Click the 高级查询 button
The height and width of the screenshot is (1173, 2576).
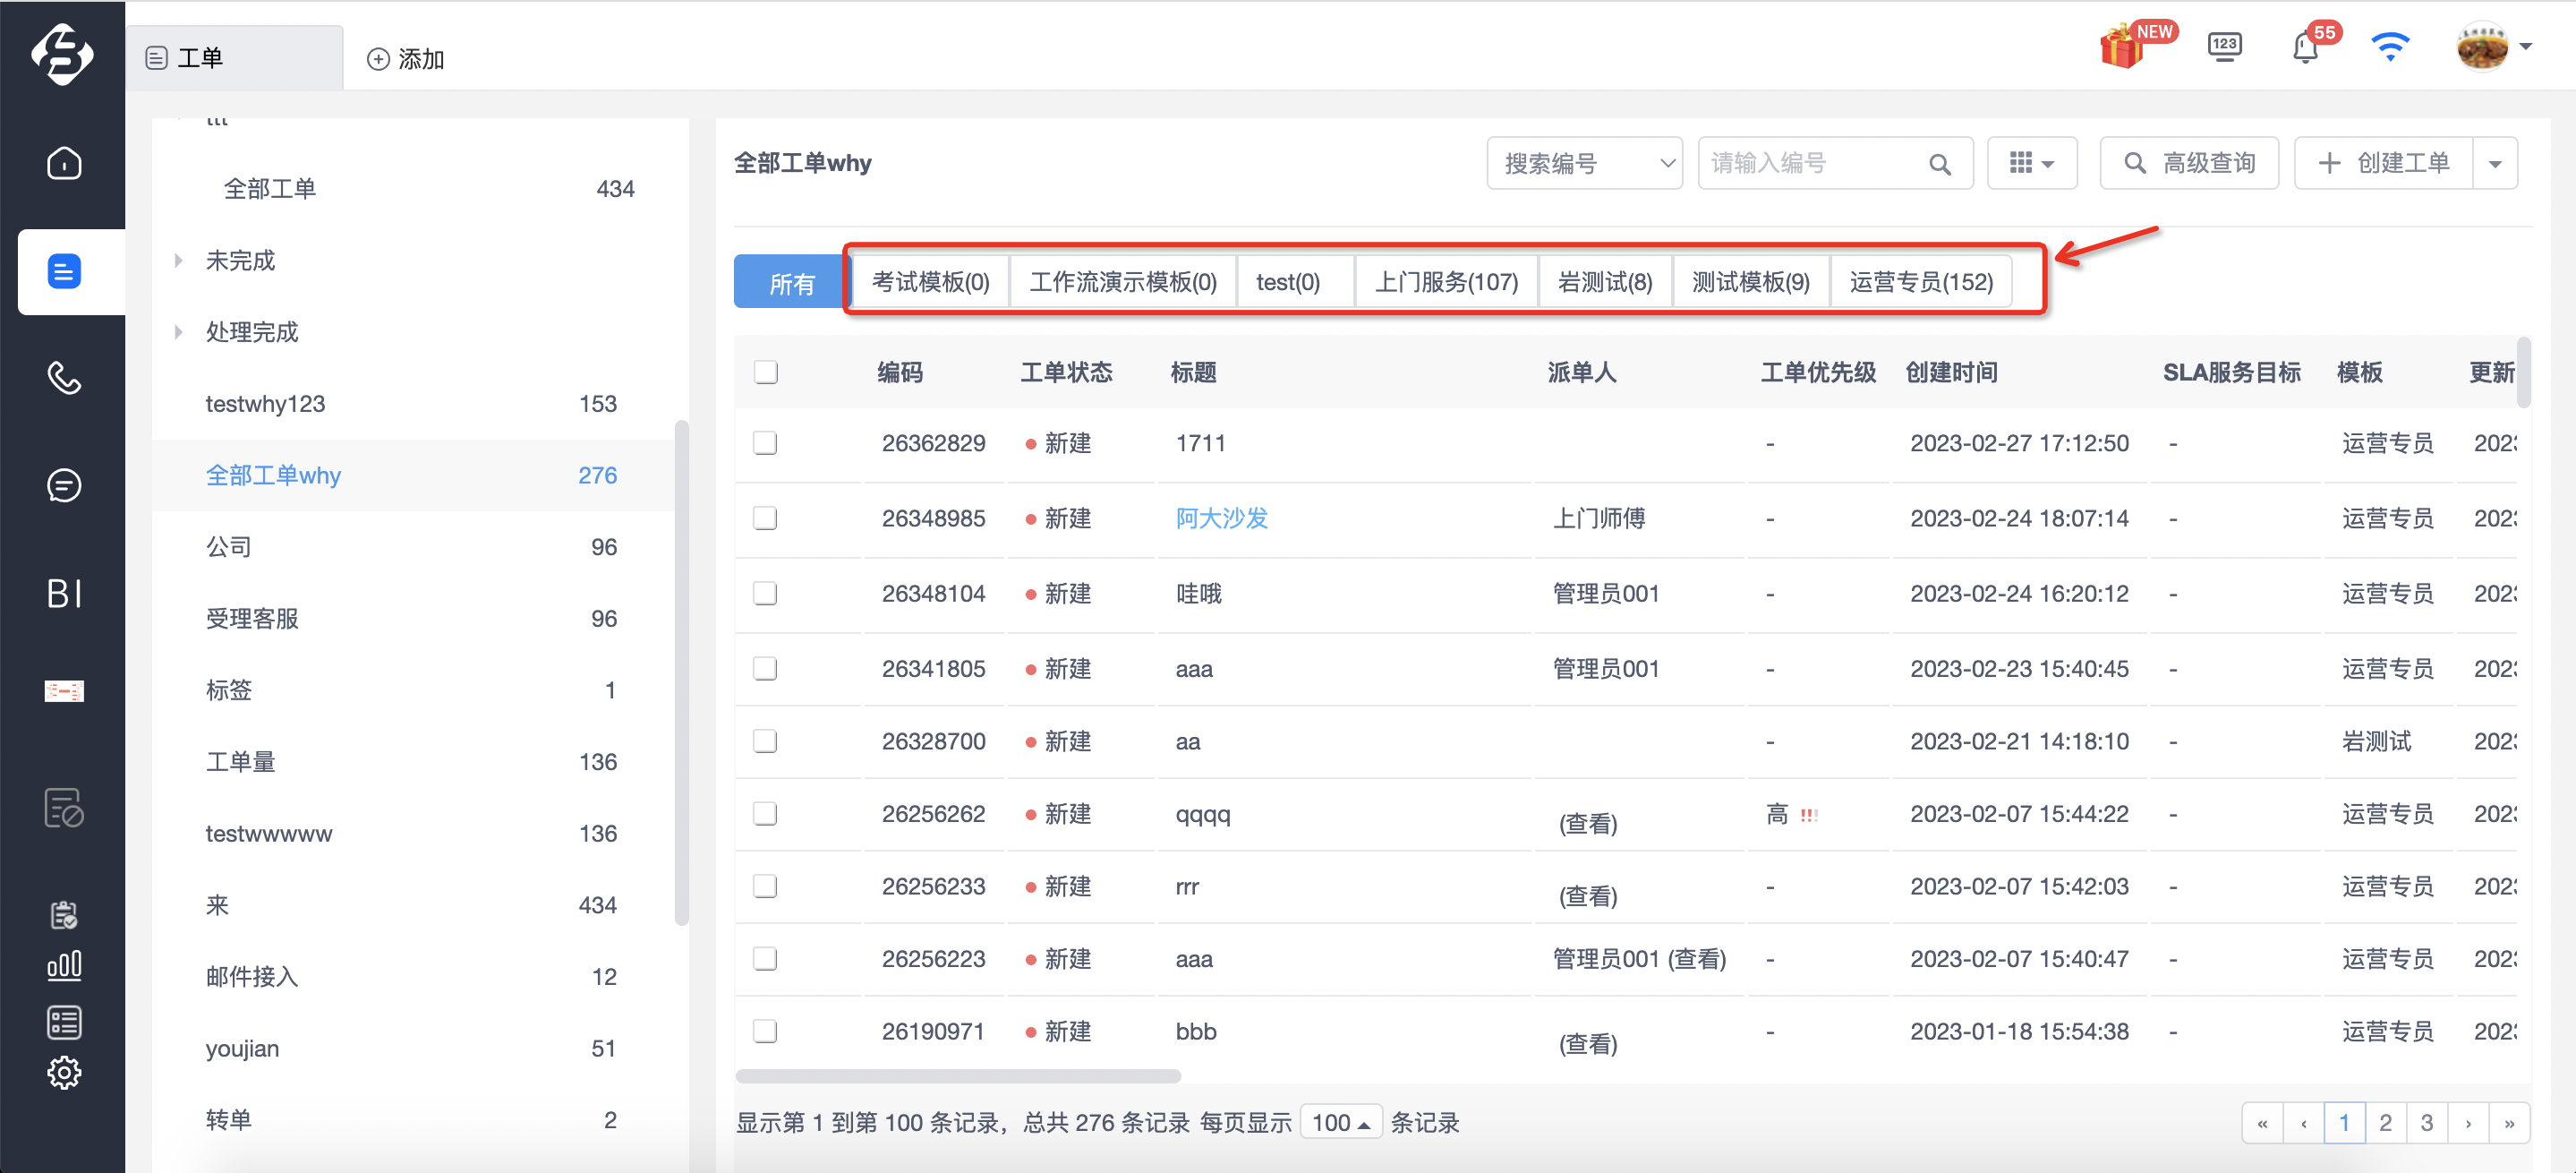[x=2189, y=164]
